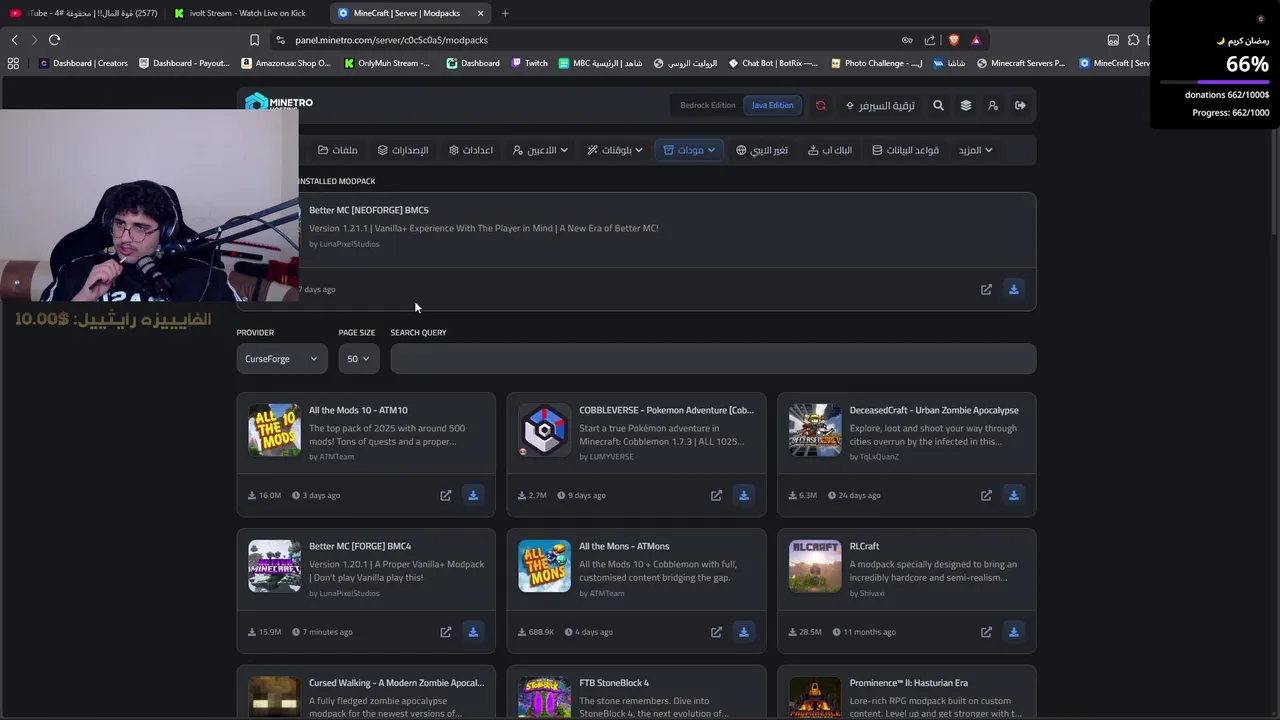
Task: Expand the اللاعبين (players) dropdown menu
Action: (x=540, y=150)
